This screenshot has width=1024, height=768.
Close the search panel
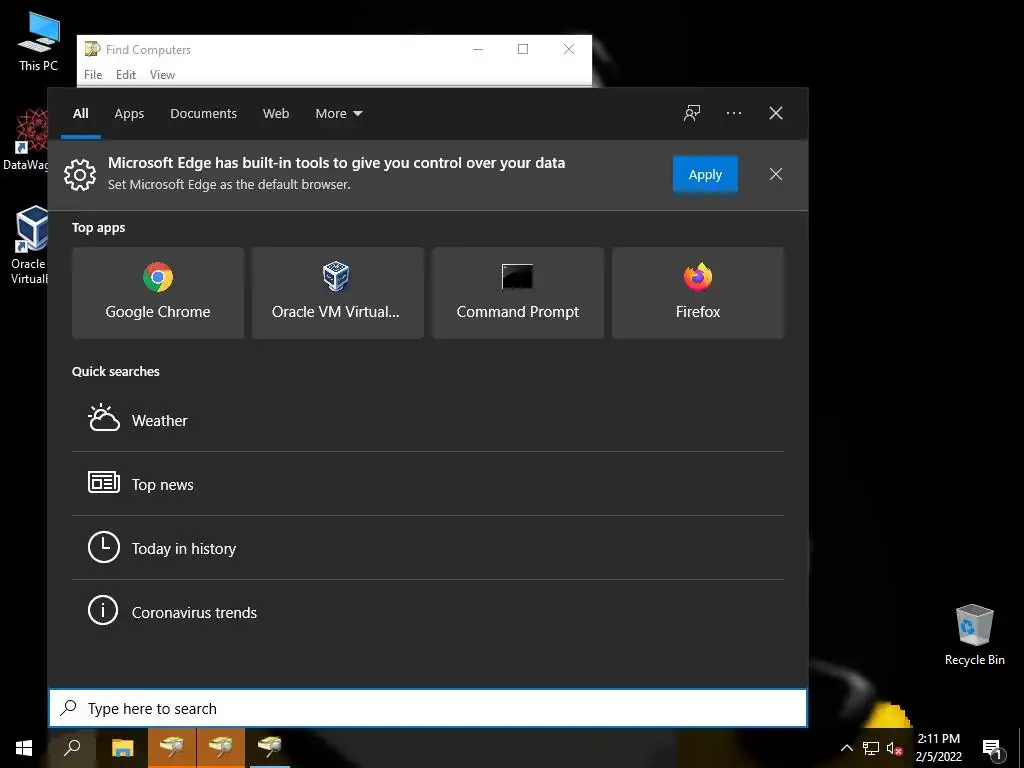776,113
